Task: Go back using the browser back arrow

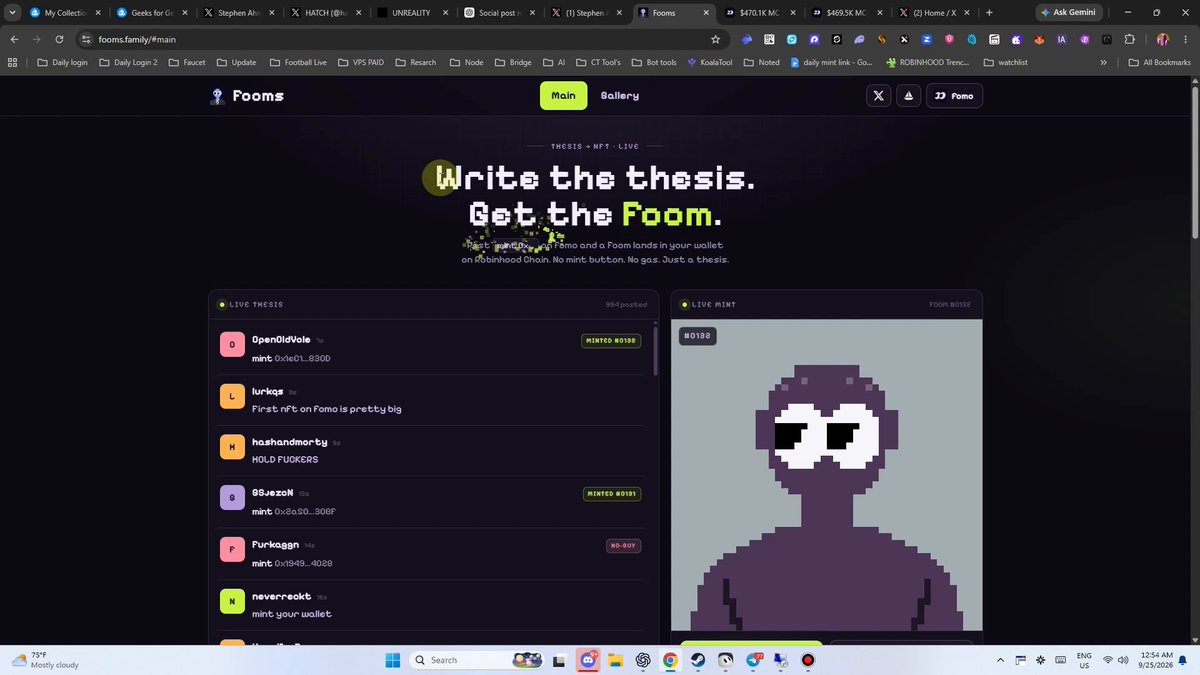Action: pos(14,39)
